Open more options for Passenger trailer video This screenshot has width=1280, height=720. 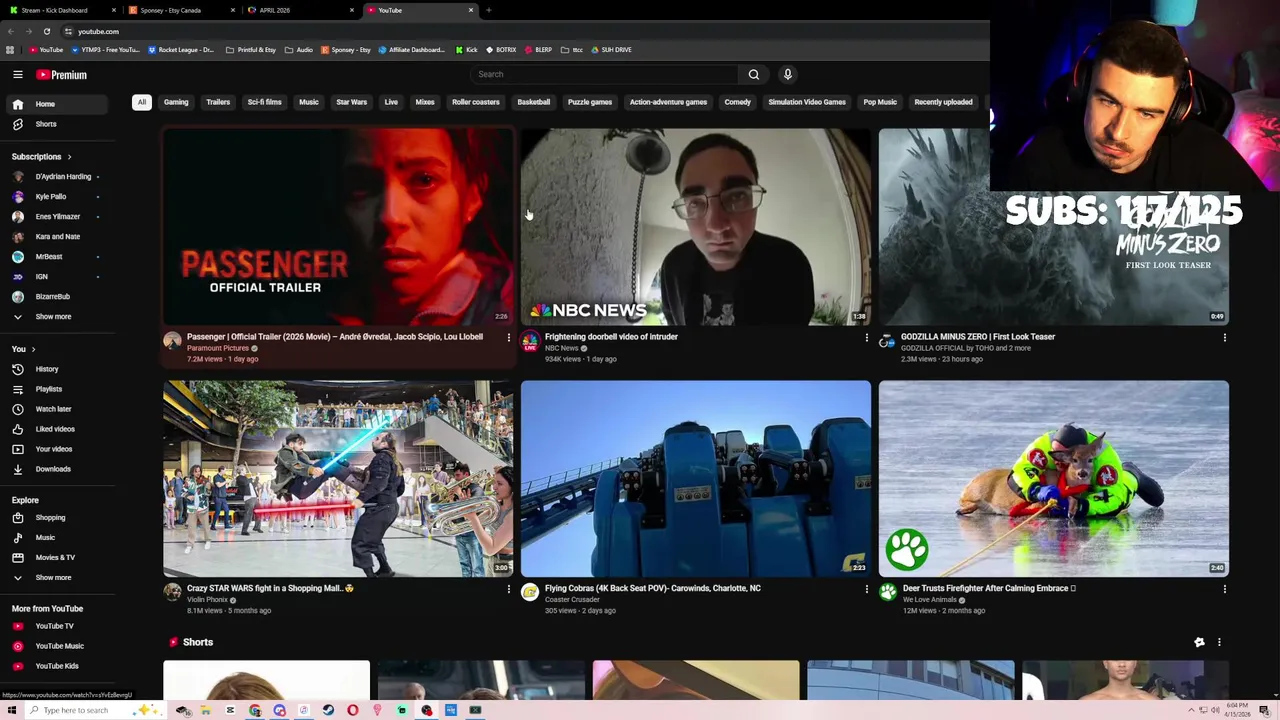[x=508, y=338]
